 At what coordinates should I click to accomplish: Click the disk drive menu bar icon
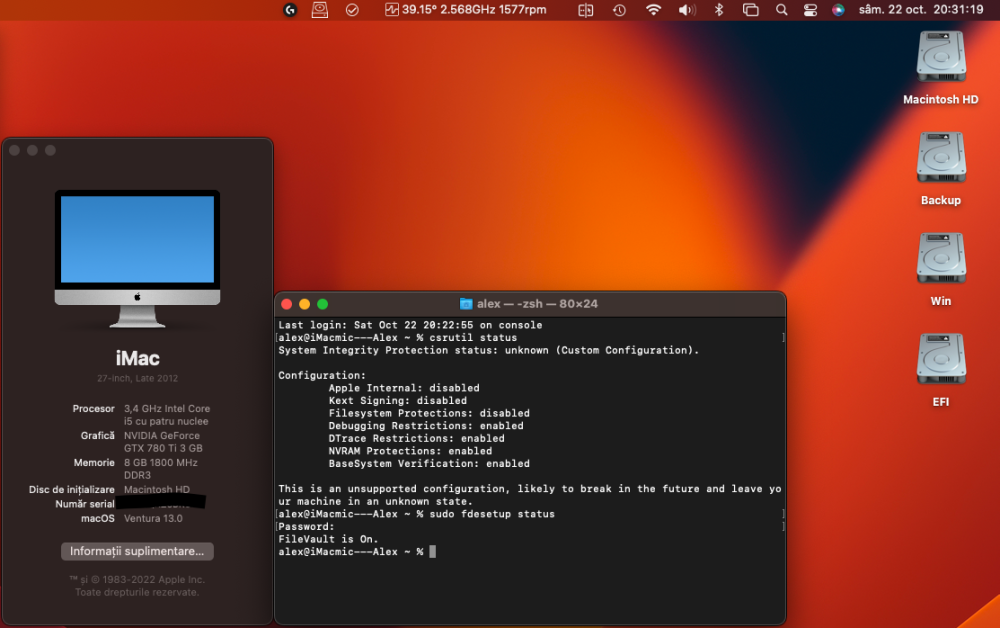(x=320, y=10)
